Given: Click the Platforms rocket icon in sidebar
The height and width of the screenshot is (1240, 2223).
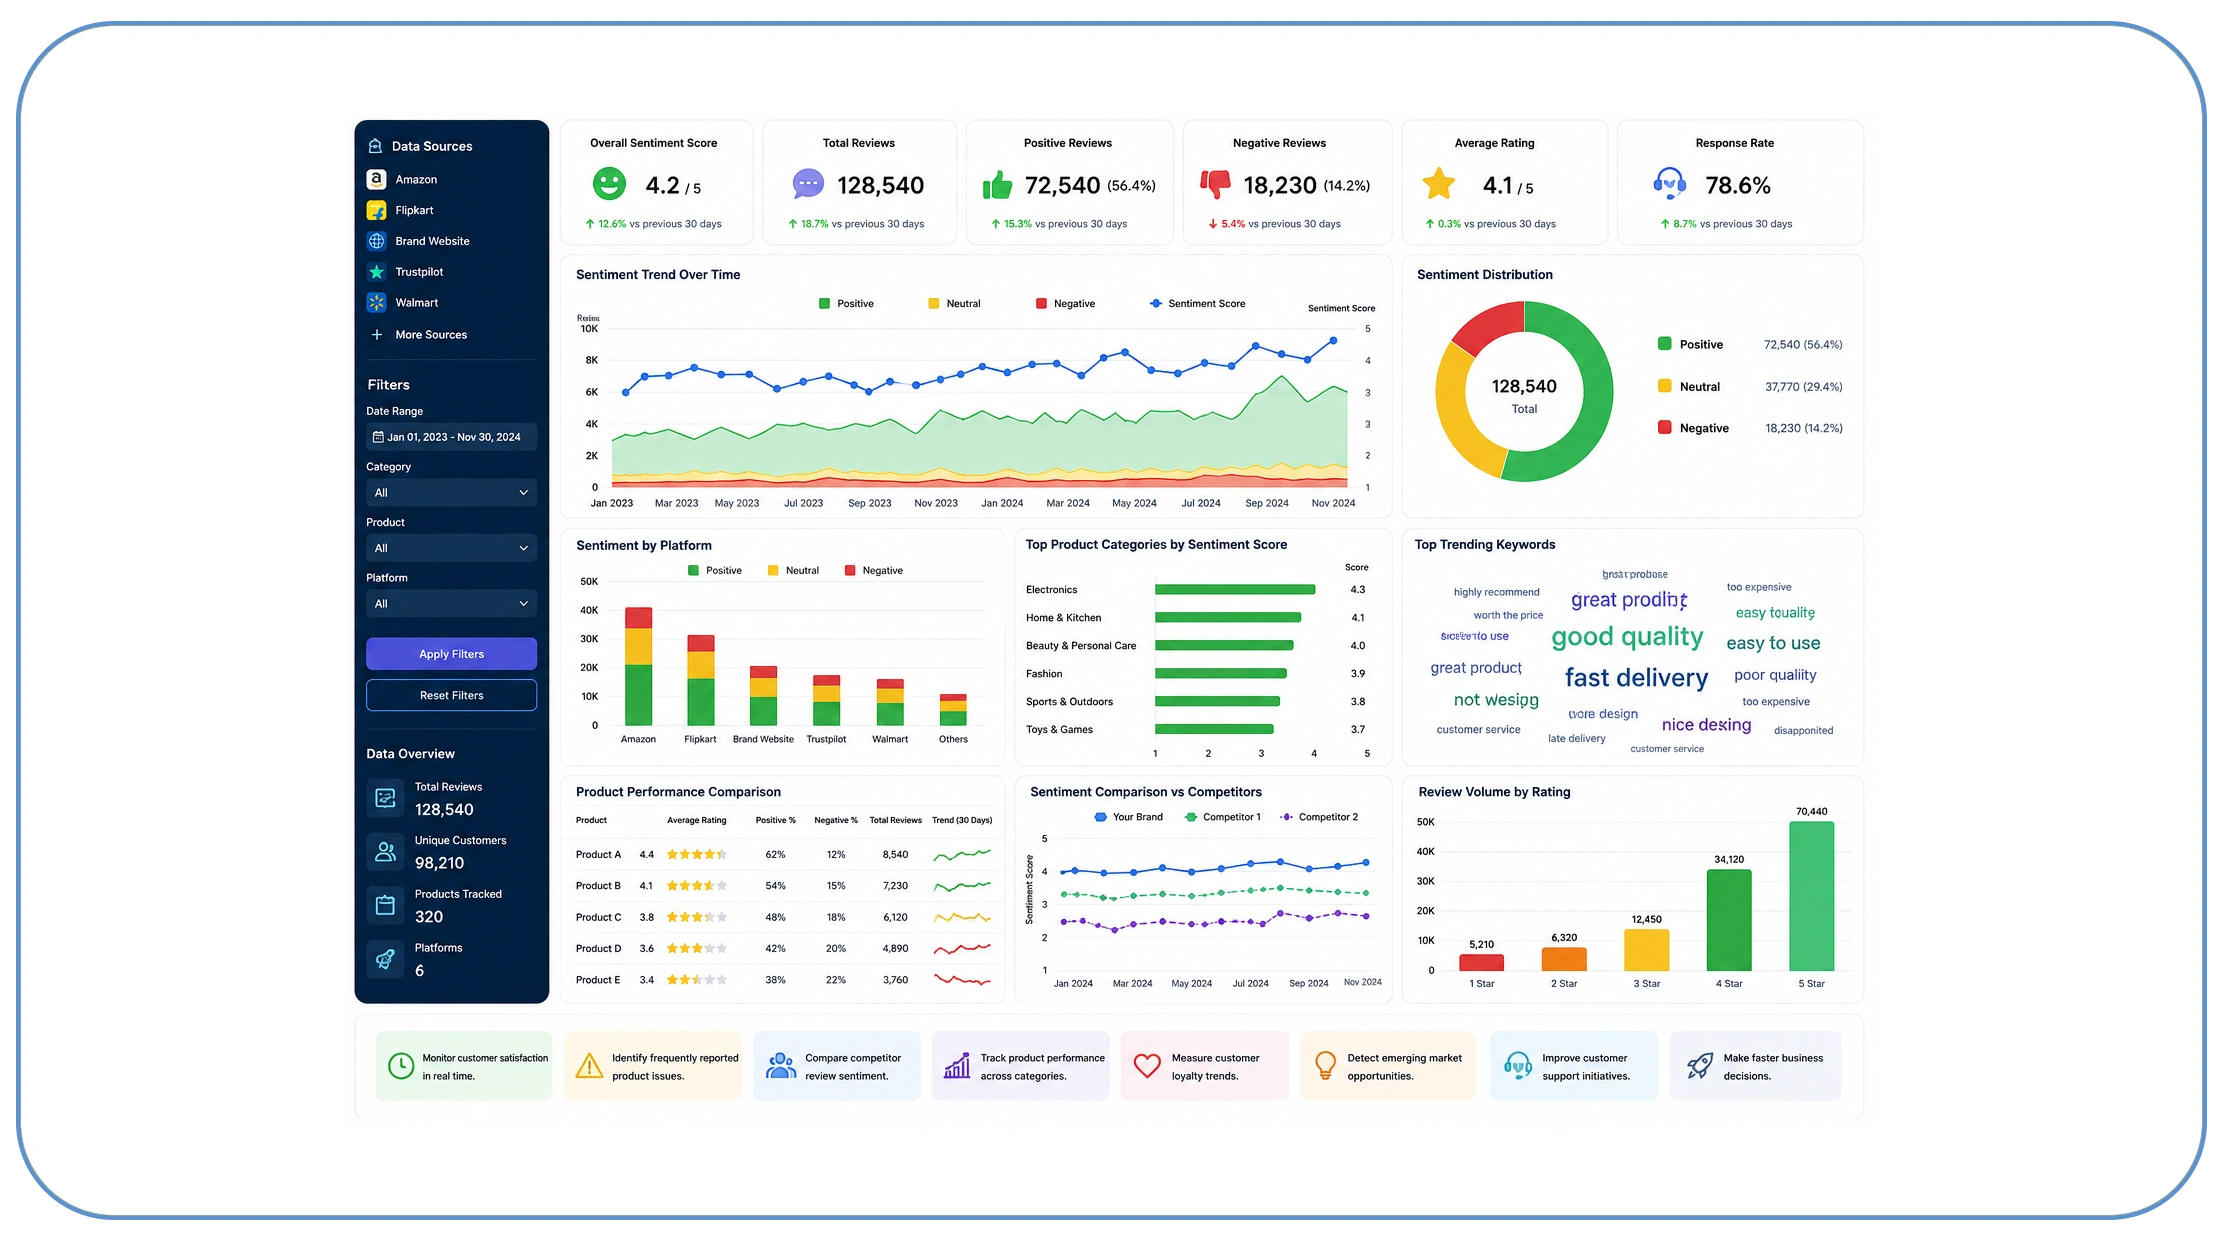Looking at the screenshot, I should click(385, 959).
